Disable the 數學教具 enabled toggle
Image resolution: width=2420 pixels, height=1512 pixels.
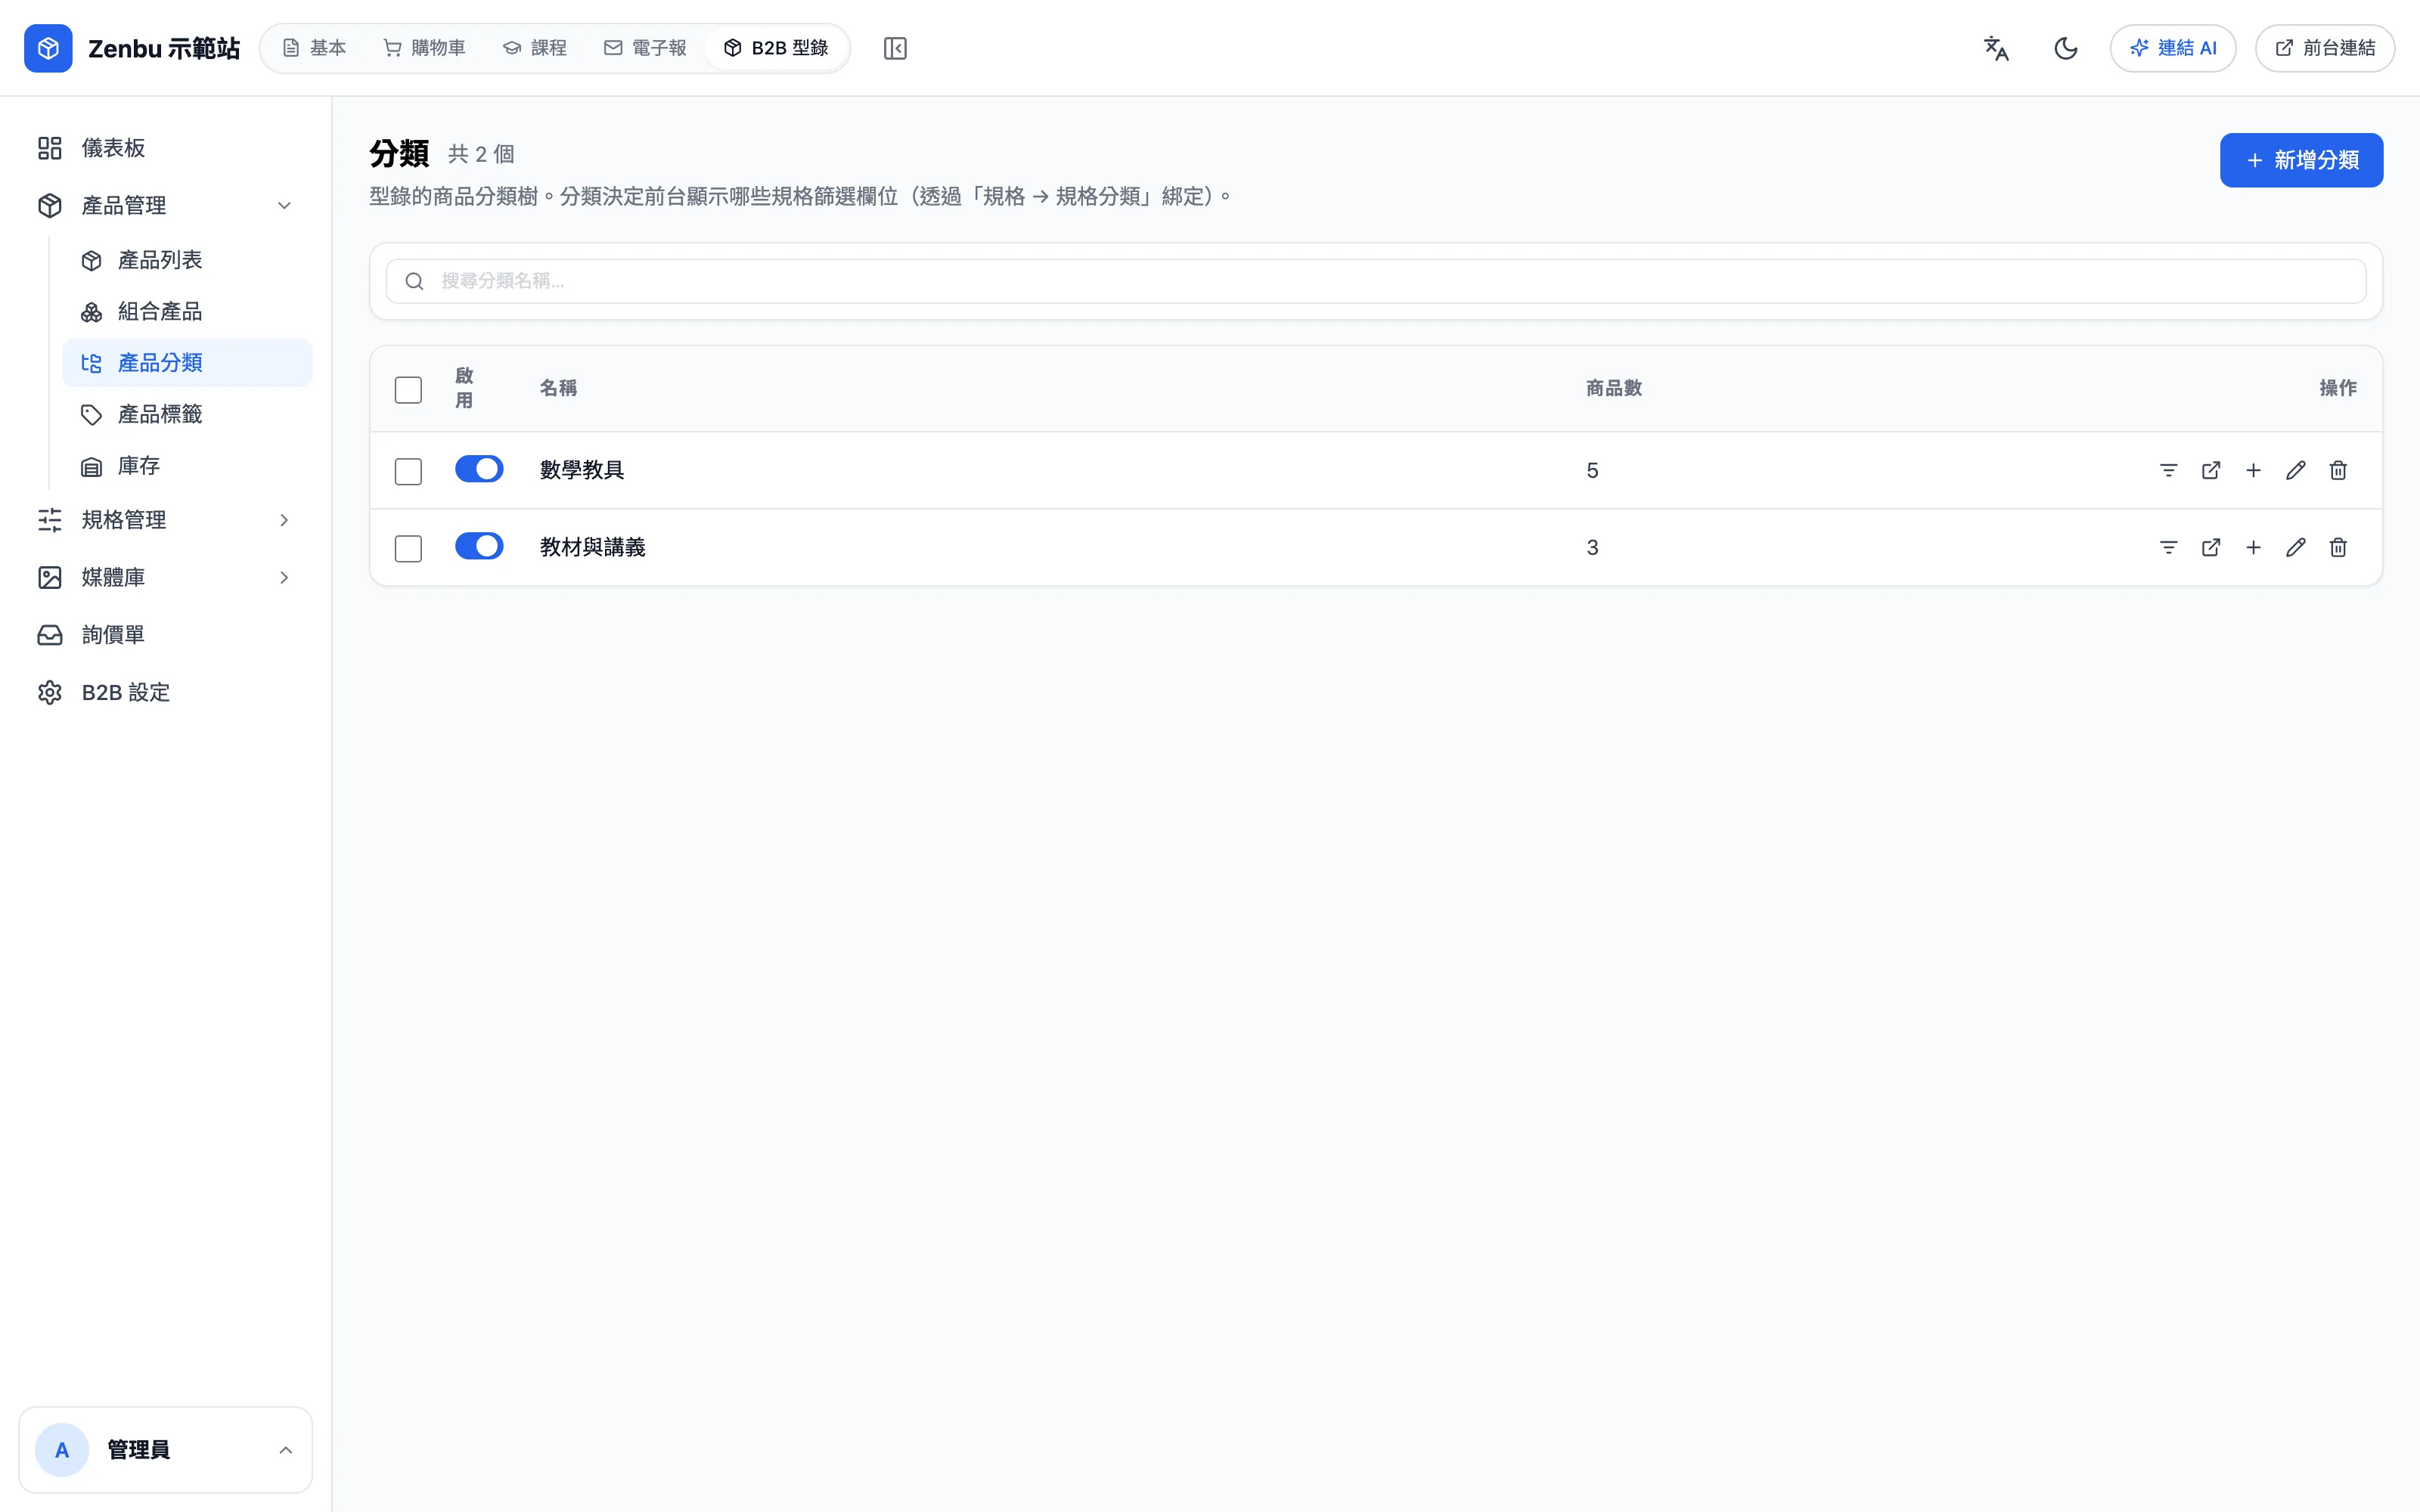[x=479, y=469]
